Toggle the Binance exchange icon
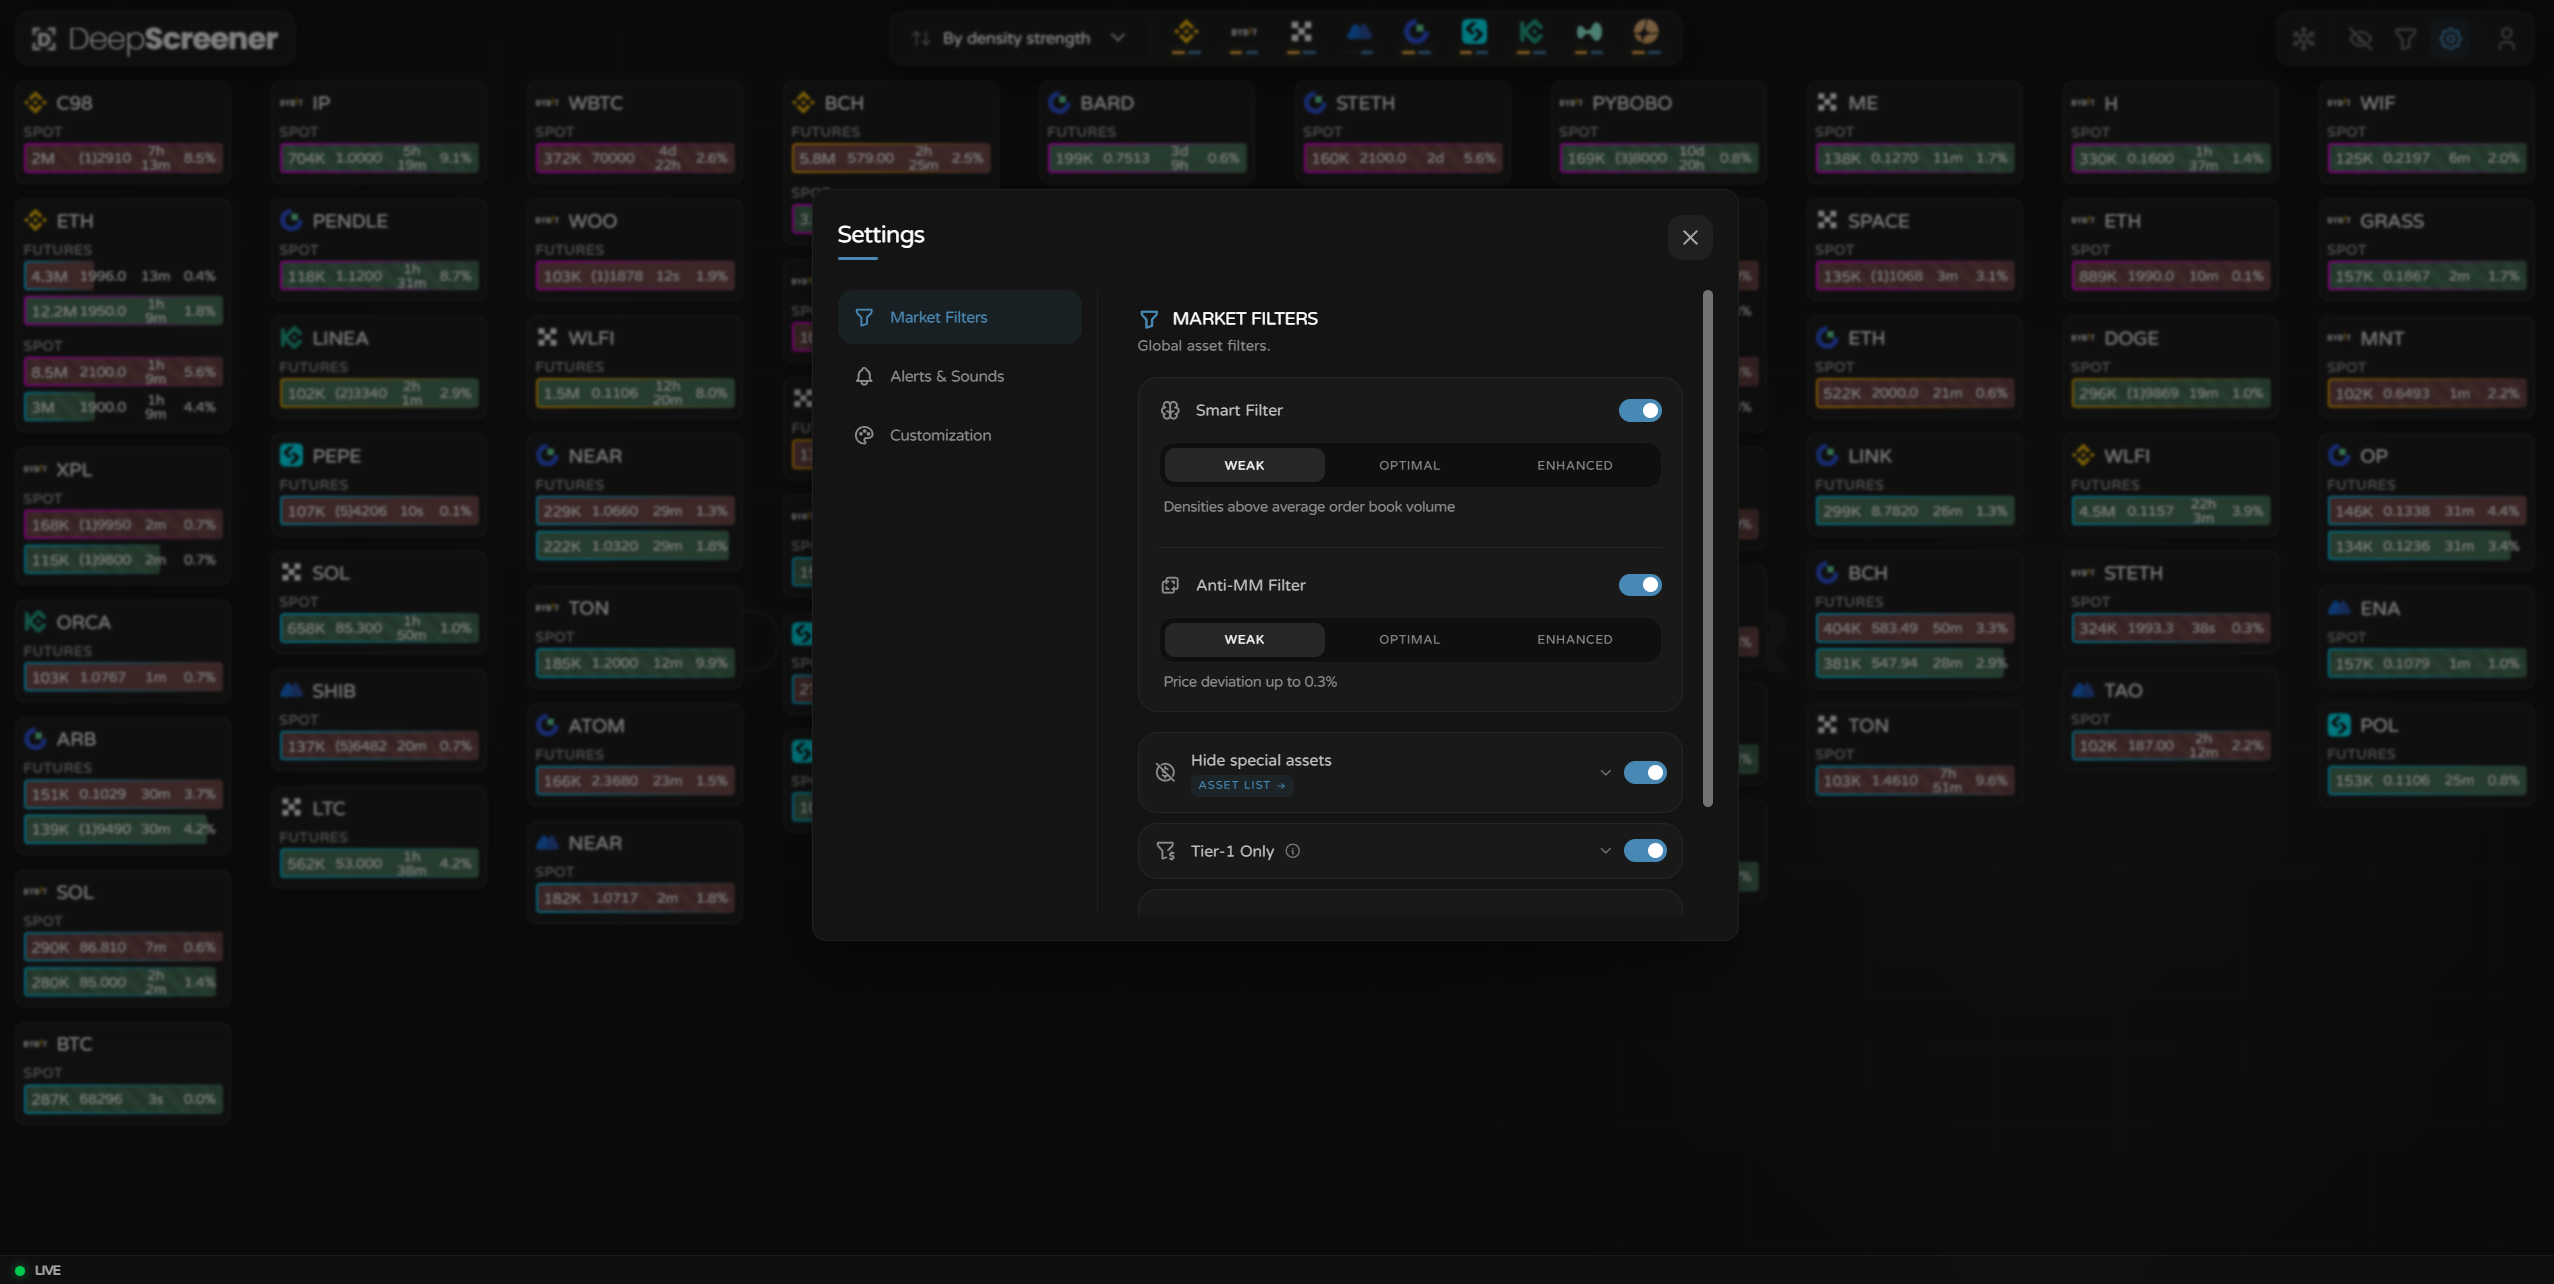This screenshot has height=1284, width=2554. [x=1187, y=37]
